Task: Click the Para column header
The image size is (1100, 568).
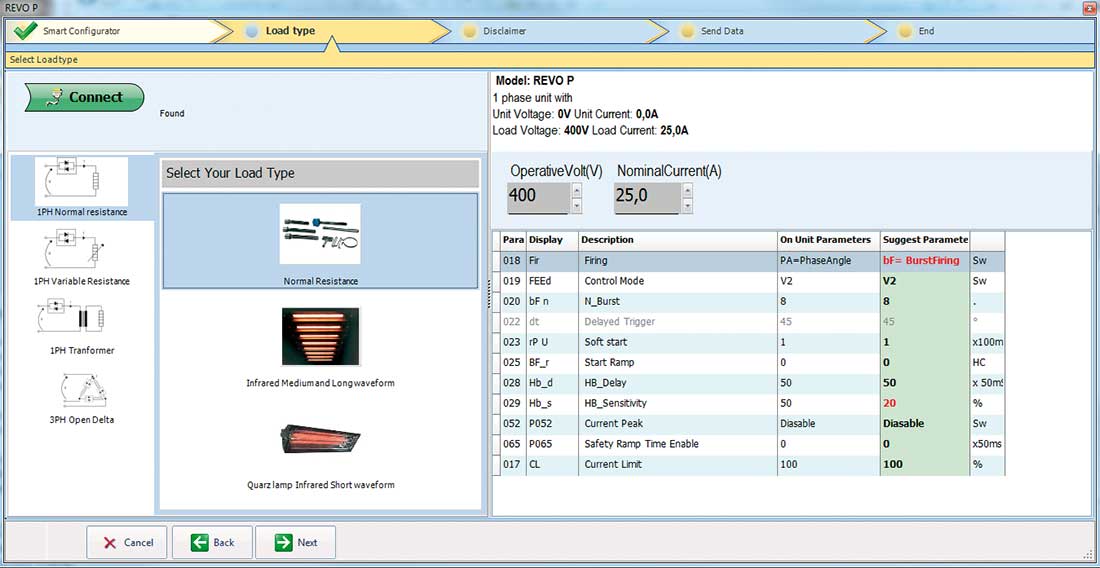Action: click(513, 240)
